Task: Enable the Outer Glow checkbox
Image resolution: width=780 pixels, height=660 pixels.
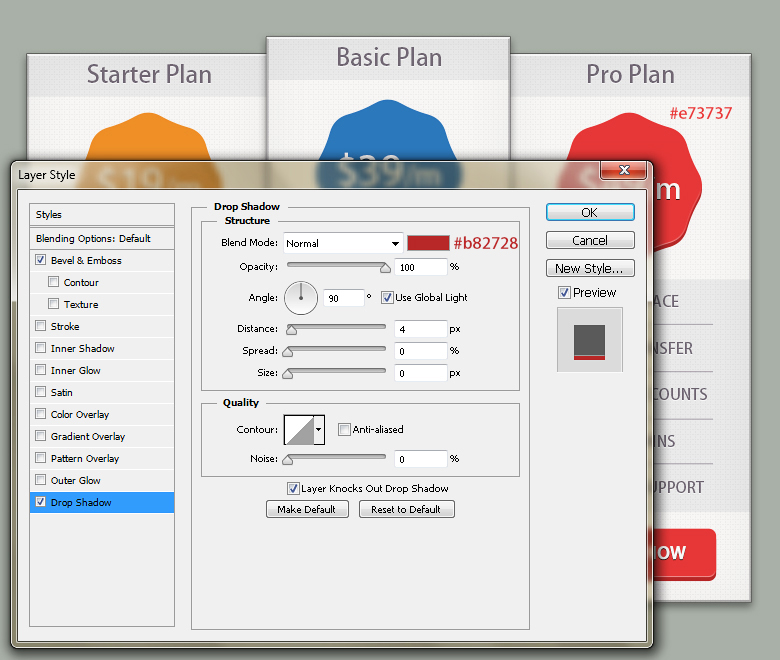Action: coord(41,479)
